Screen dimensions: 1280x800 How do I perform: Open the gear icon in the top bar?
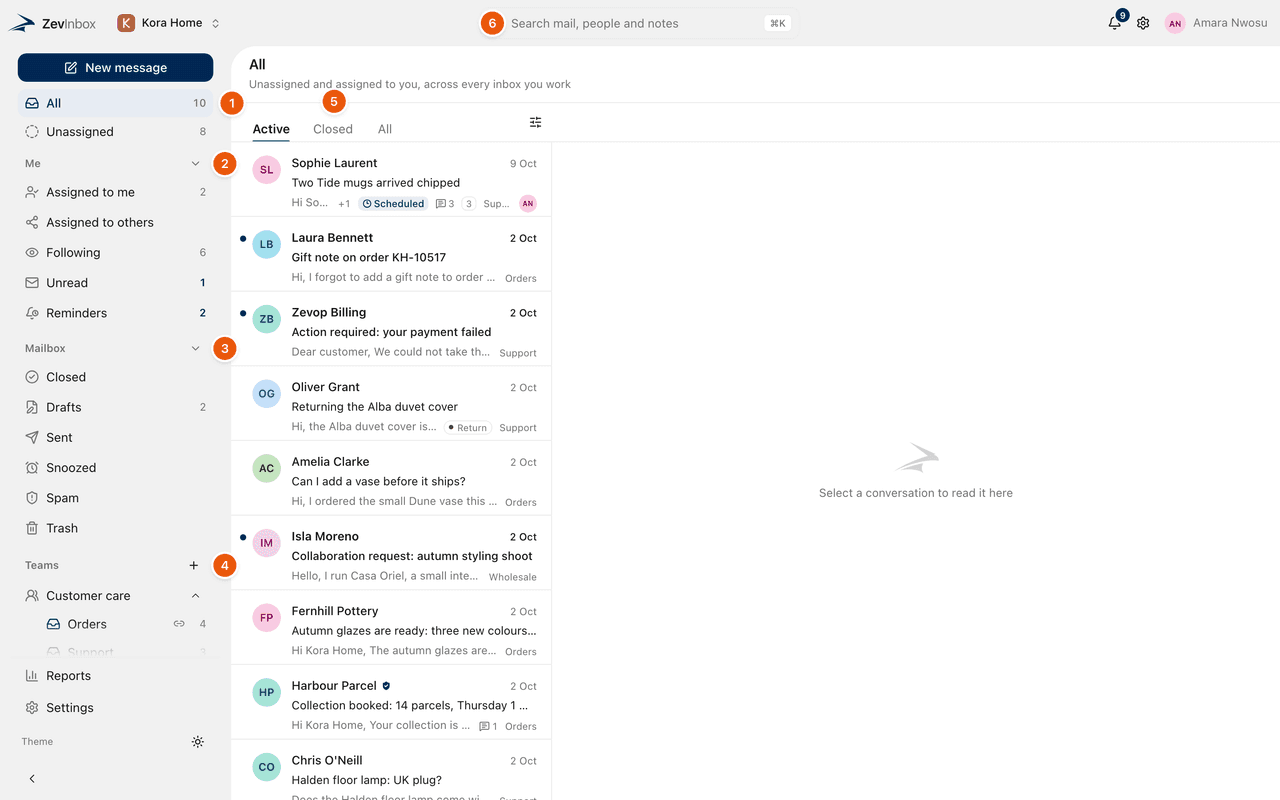click(1143, 23)
